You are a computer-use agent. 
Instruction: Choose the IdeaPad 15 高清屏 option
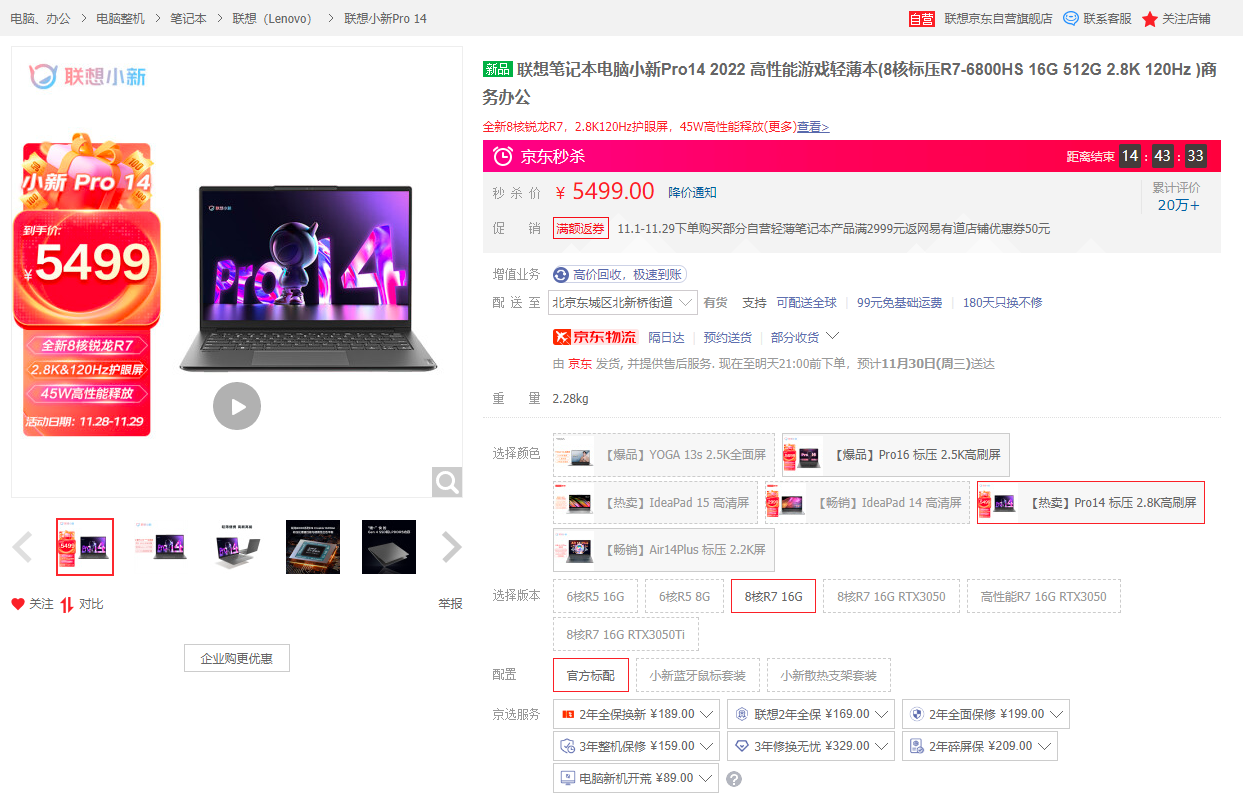click(656, 503)
